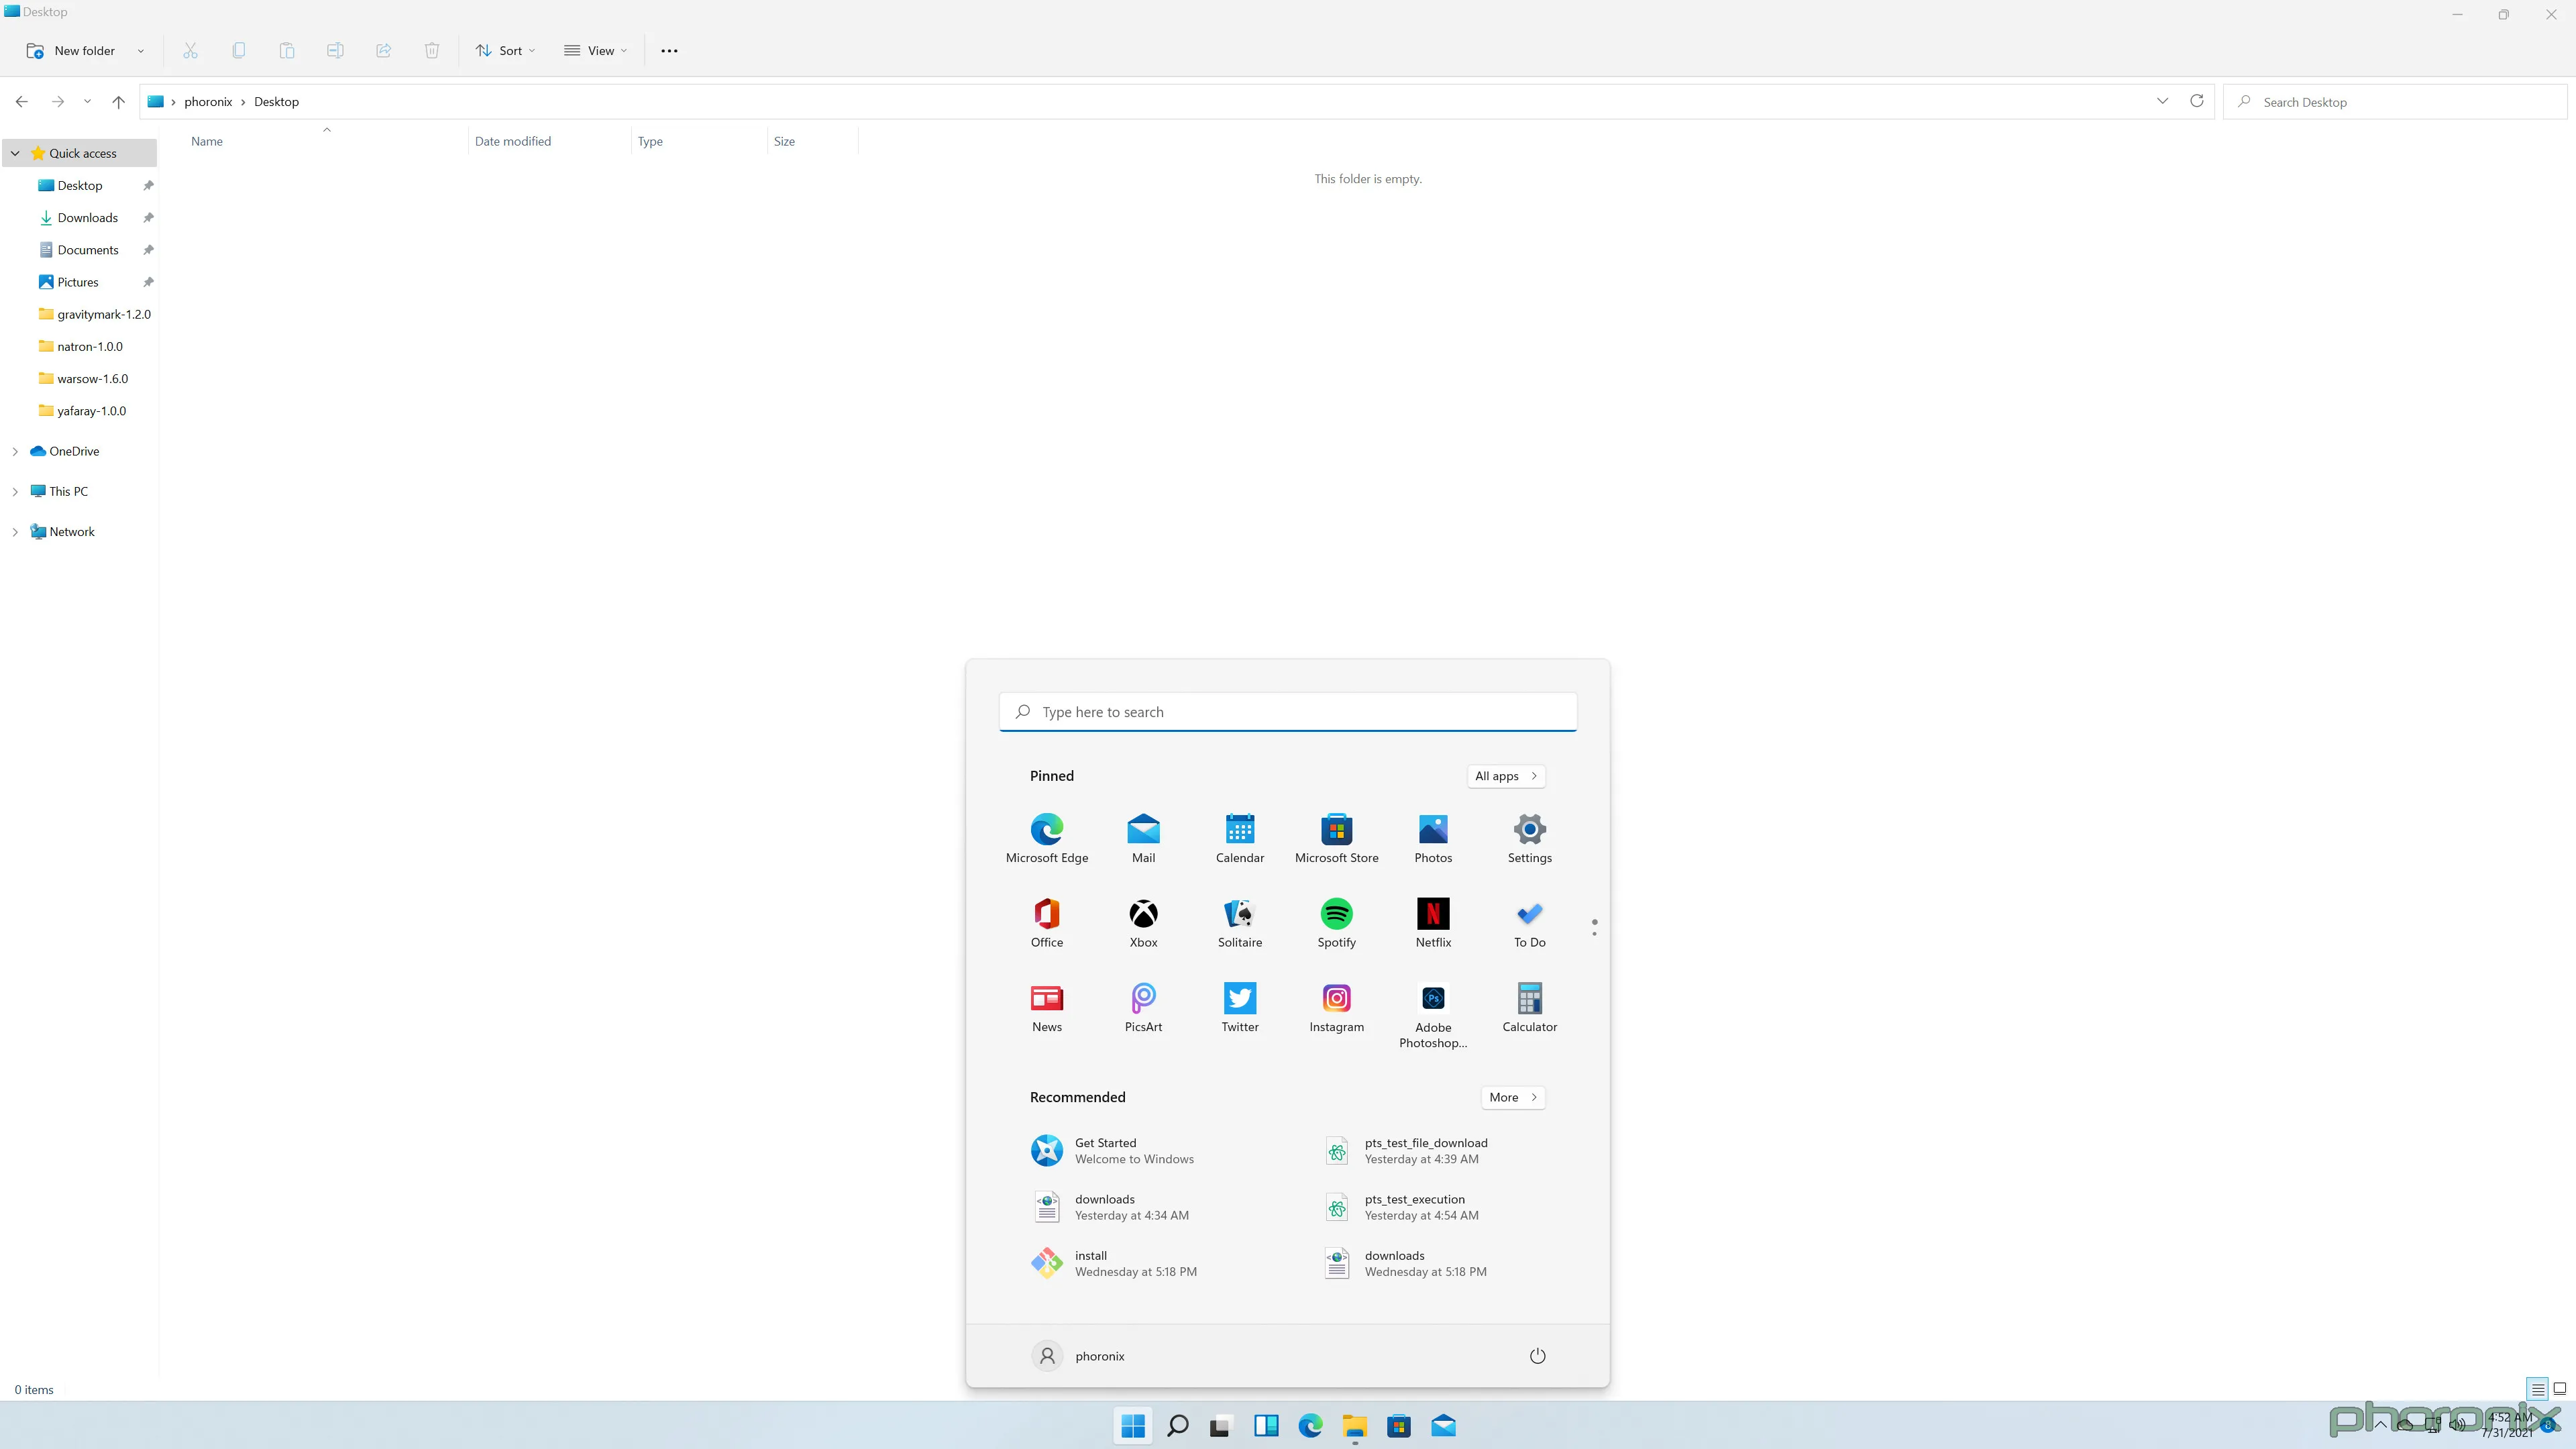Open Netflix from the Start menu
The width and height of the screenshot is (2576, 1449).
click(x=1433, y=920)
